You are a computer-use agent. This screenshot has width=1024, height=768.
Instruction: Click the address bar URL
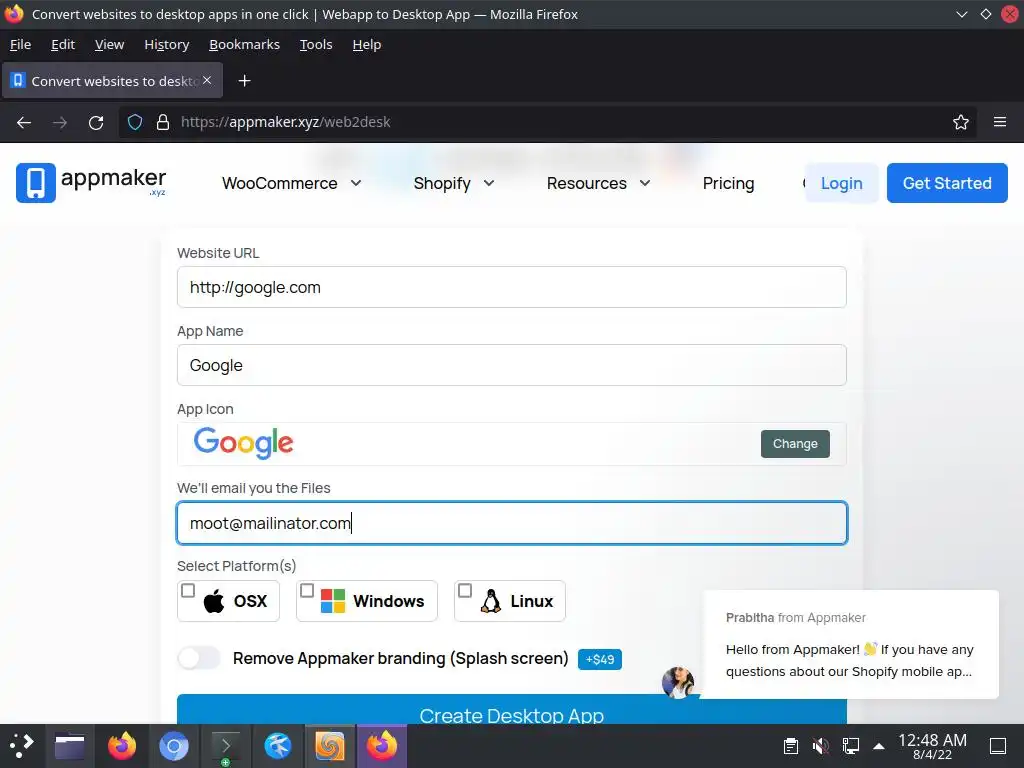click(x=285, y=122)
